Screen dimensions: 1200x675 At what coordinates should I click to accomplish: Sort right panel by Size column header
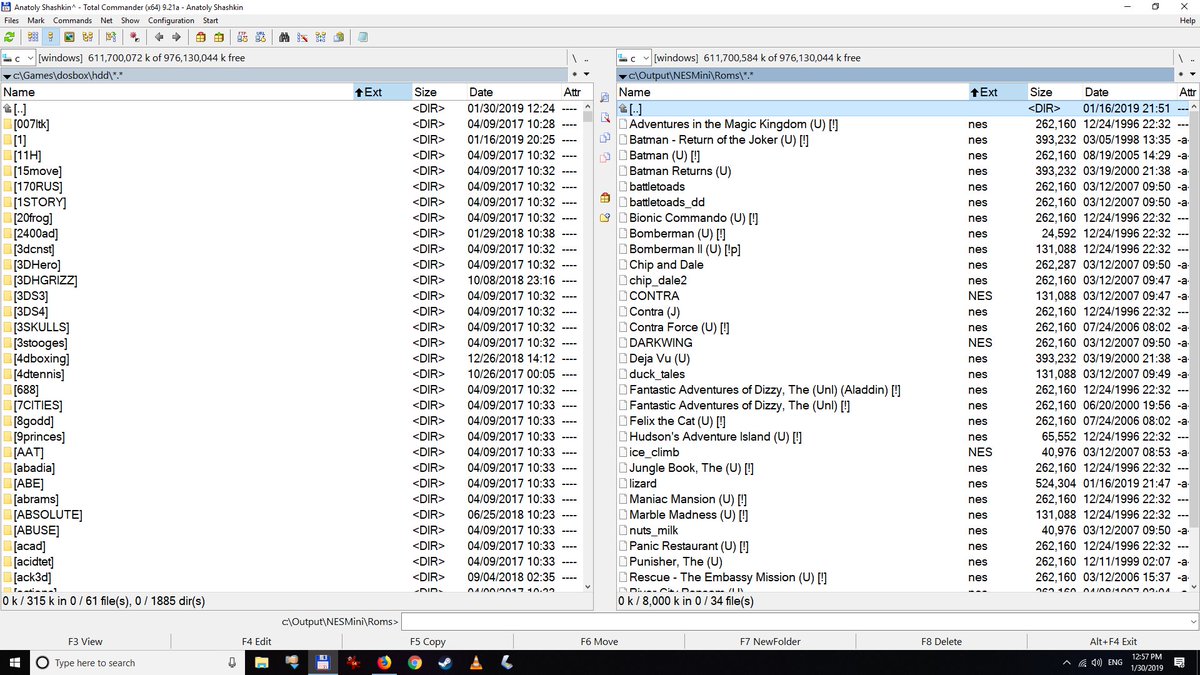pyautogui.click(x=1055, y=92)
